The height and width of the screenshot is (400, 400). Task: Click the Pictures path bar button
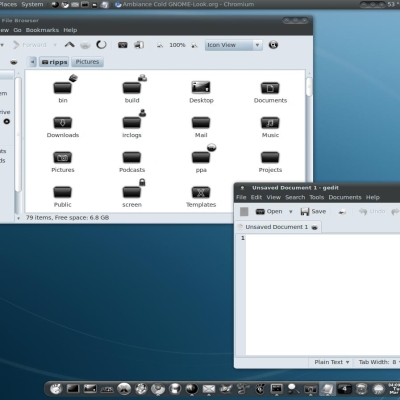click(87, 62)
